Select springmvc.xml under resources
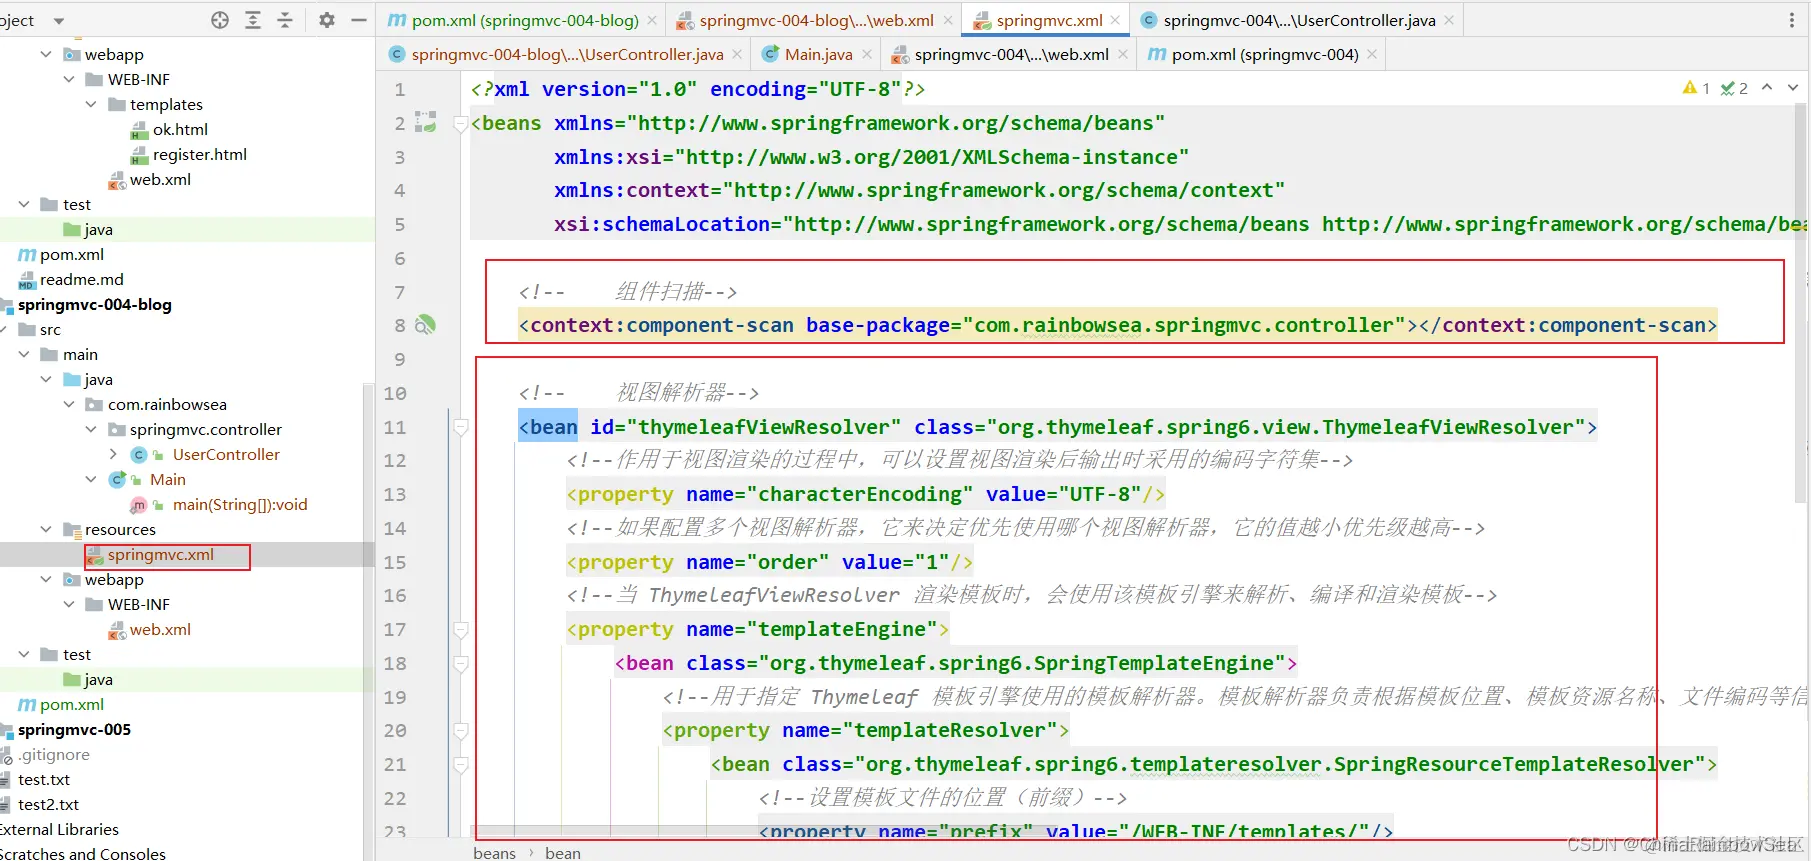 (x=160, y=554)
